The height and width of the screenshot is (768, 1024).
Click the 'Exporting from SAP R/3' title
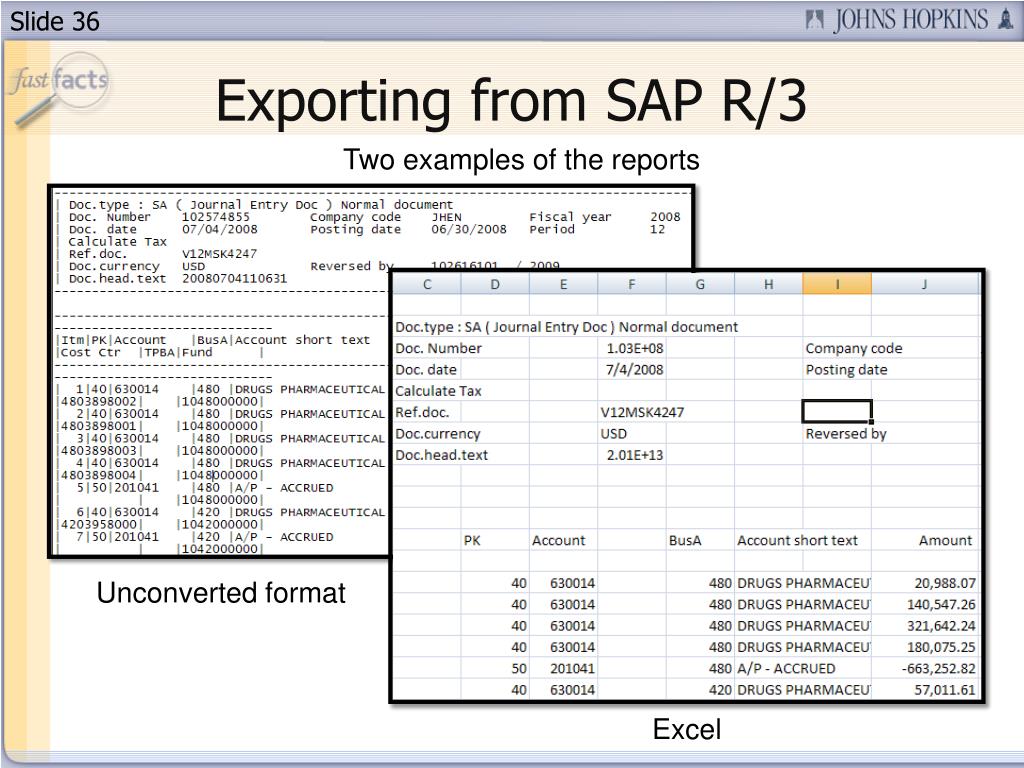[x=511, y=100]
